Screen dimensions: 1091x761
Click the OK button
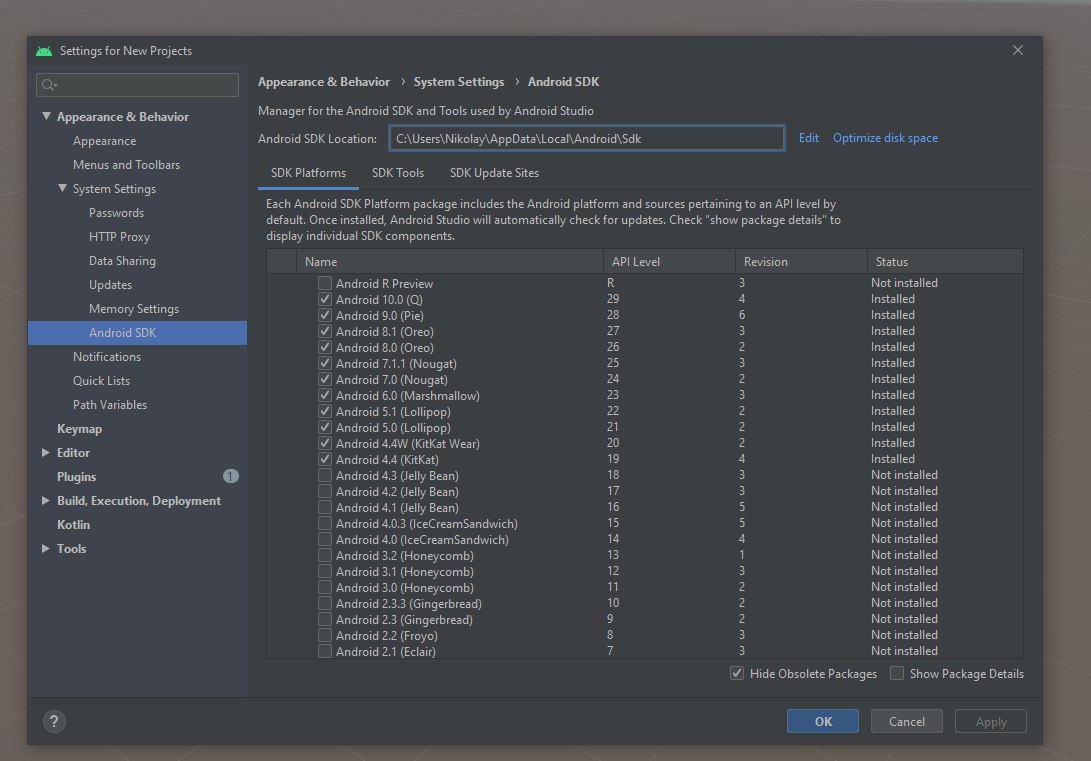click(x=823, y=721)
